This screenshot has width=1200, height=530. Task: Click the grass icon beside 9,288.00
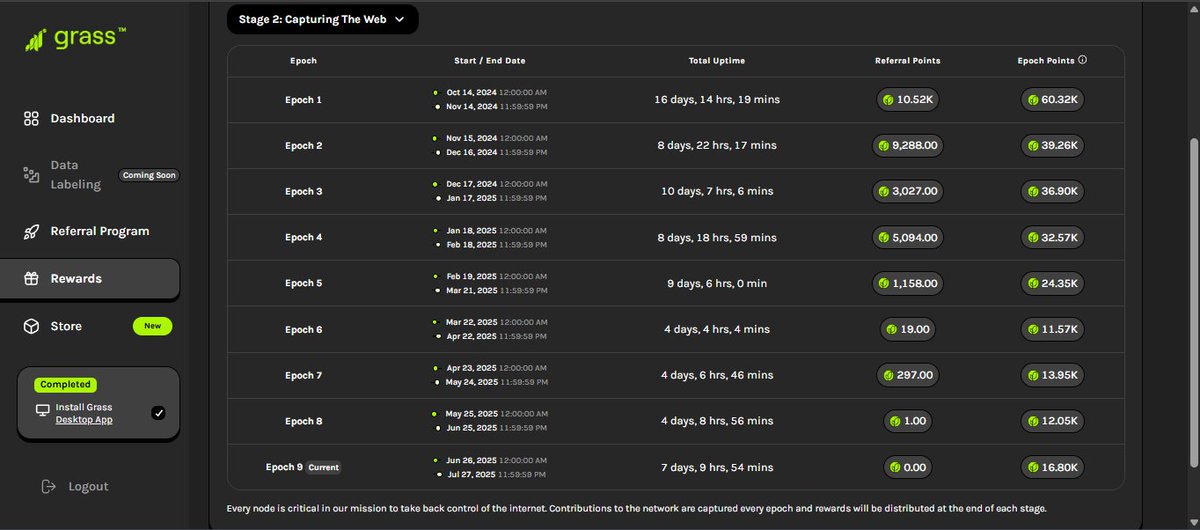coord(883,146)
